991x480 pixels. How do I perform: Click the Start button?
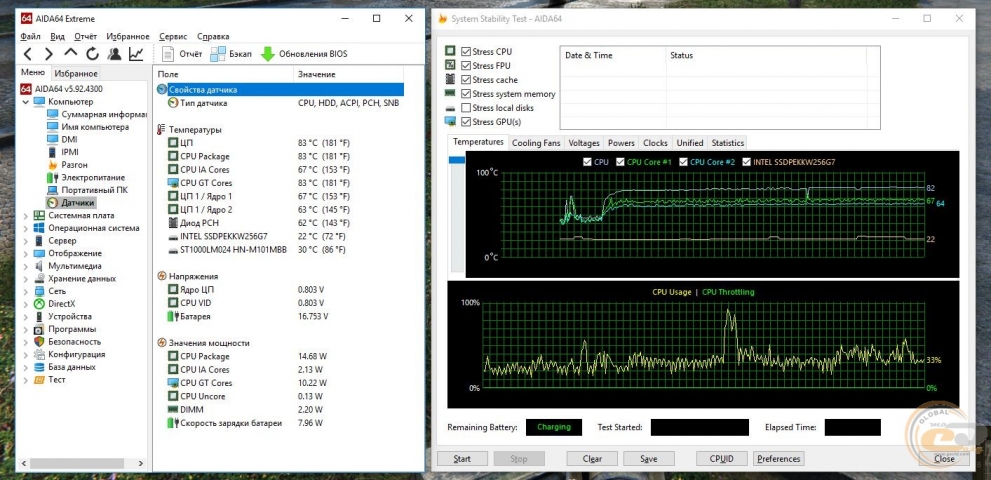pos(462,458)
